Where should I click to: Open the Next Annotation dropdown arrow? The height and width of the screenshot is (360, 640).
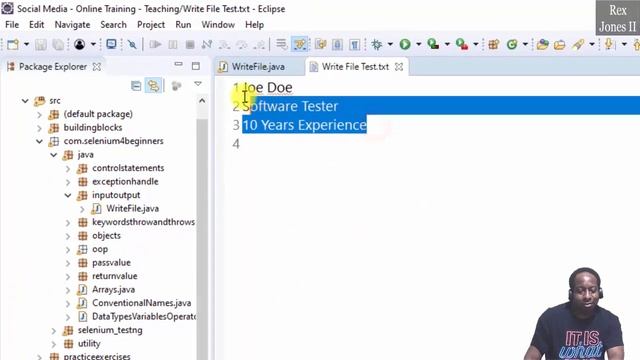(x=624, y=44)
